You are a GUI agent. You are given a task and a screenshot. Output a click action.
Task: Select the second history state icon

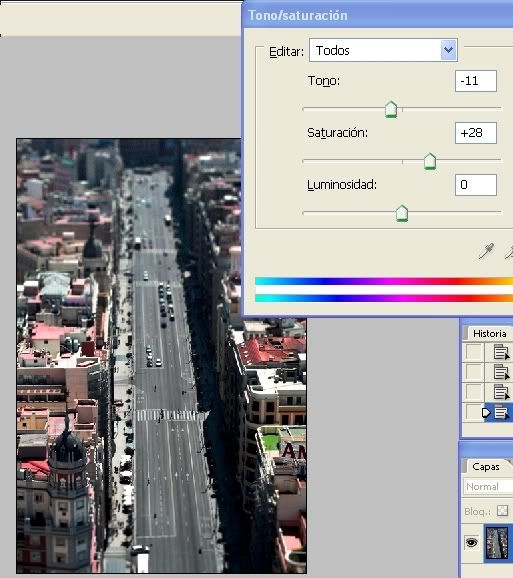[x=501, y=372]
